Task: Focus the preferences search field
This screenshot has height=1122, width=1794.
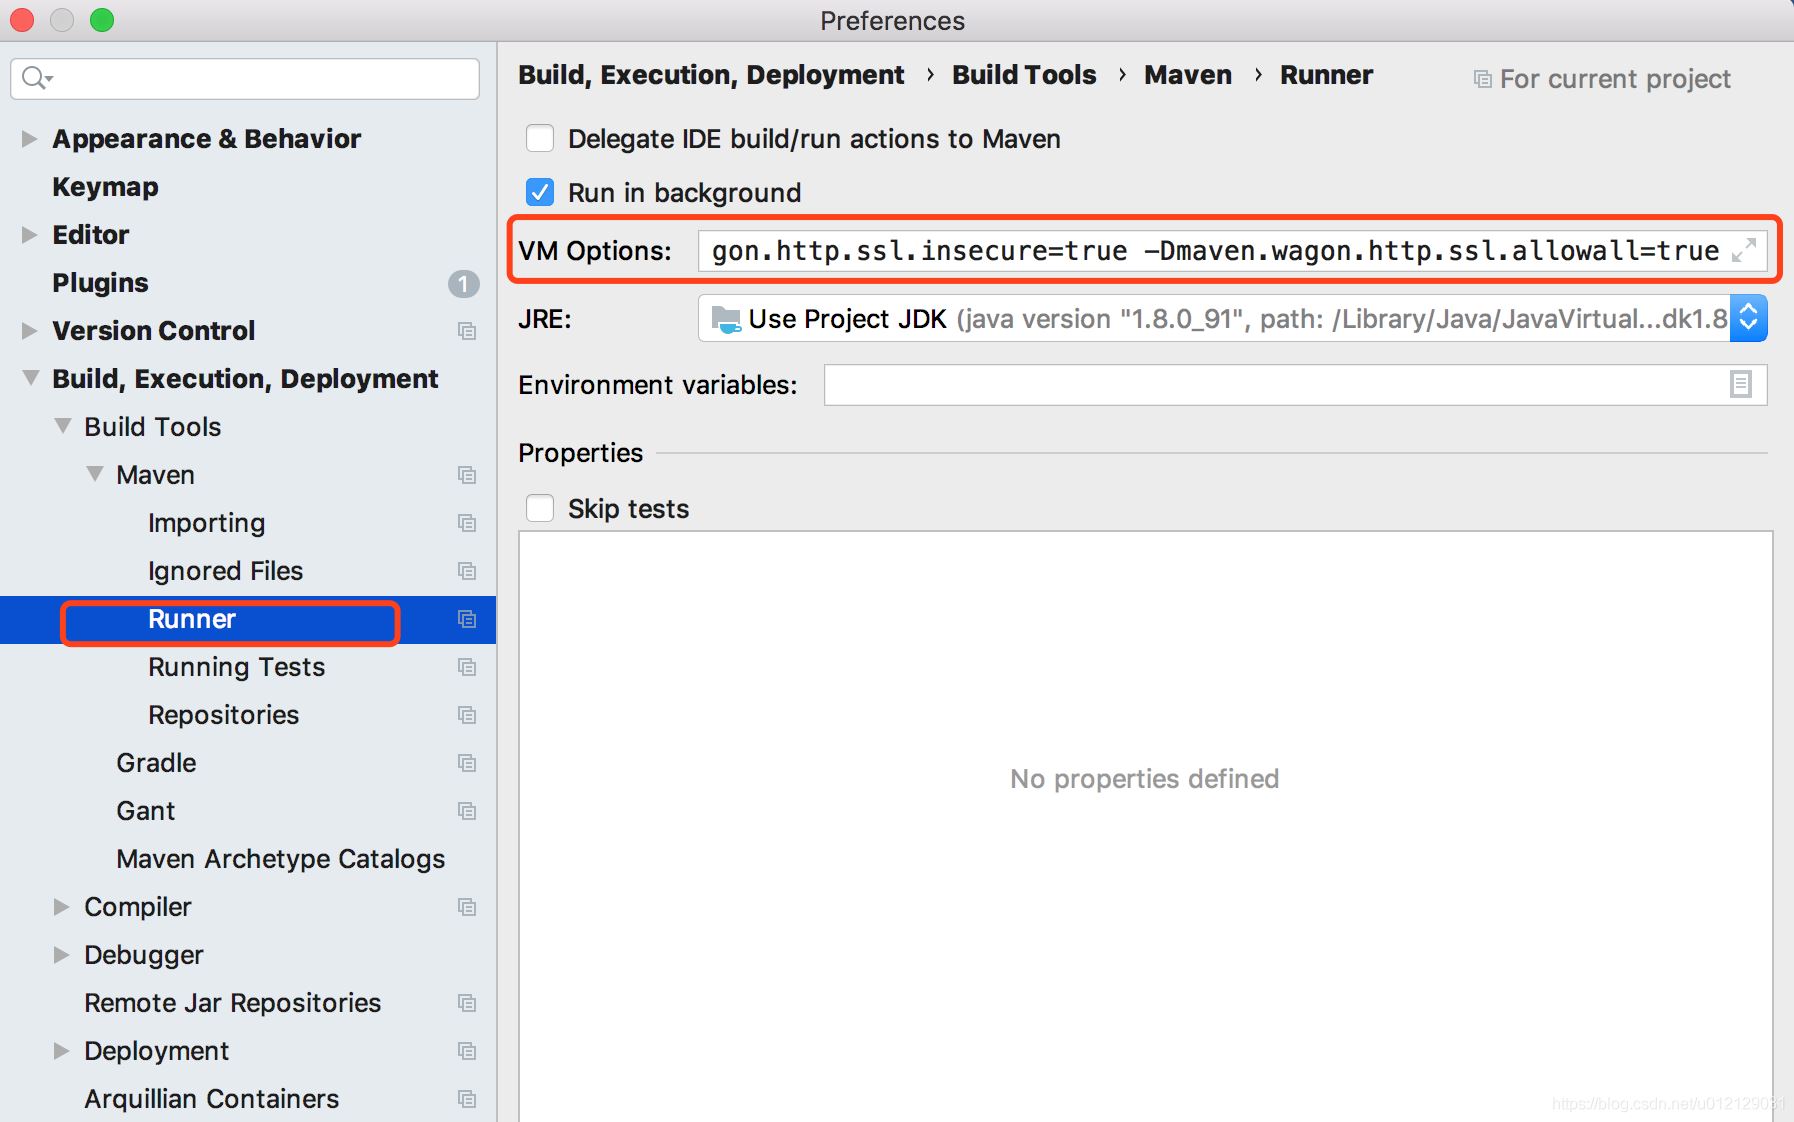Action: (245, 78)
